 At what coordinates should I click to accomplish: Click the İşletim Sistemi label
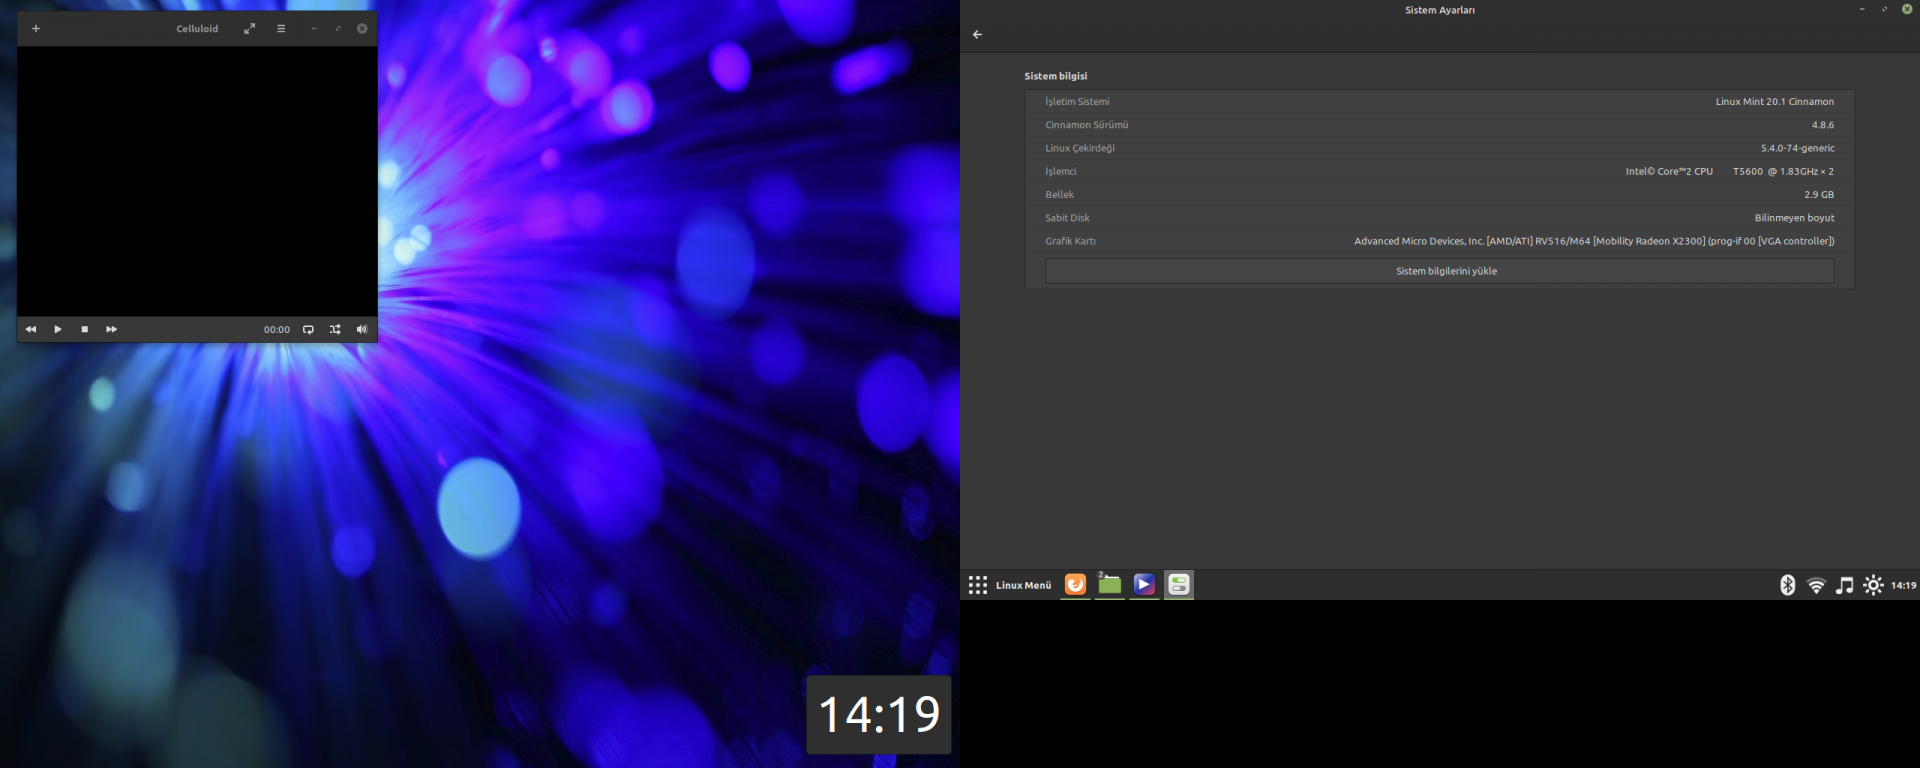click(1077, 102)
